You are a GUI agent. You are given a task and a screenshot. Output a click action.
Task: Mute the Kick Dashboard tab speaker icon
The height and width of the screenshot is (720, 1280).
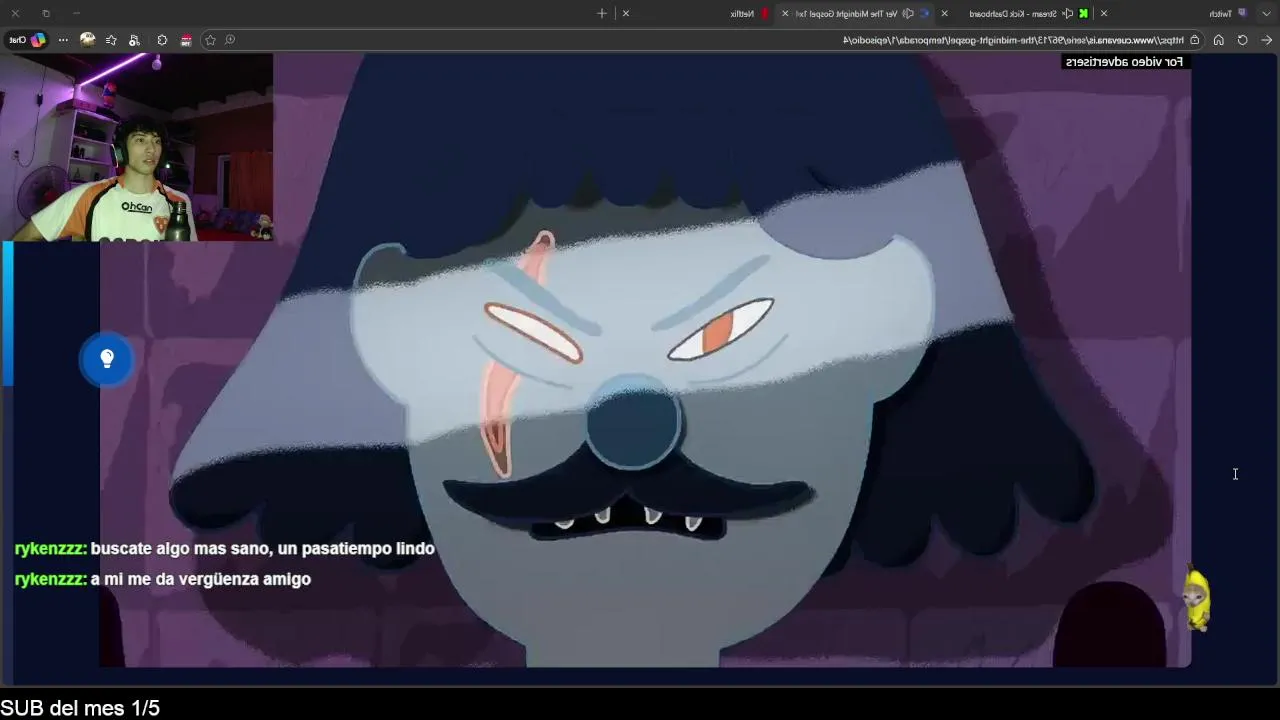[1068, 13]
